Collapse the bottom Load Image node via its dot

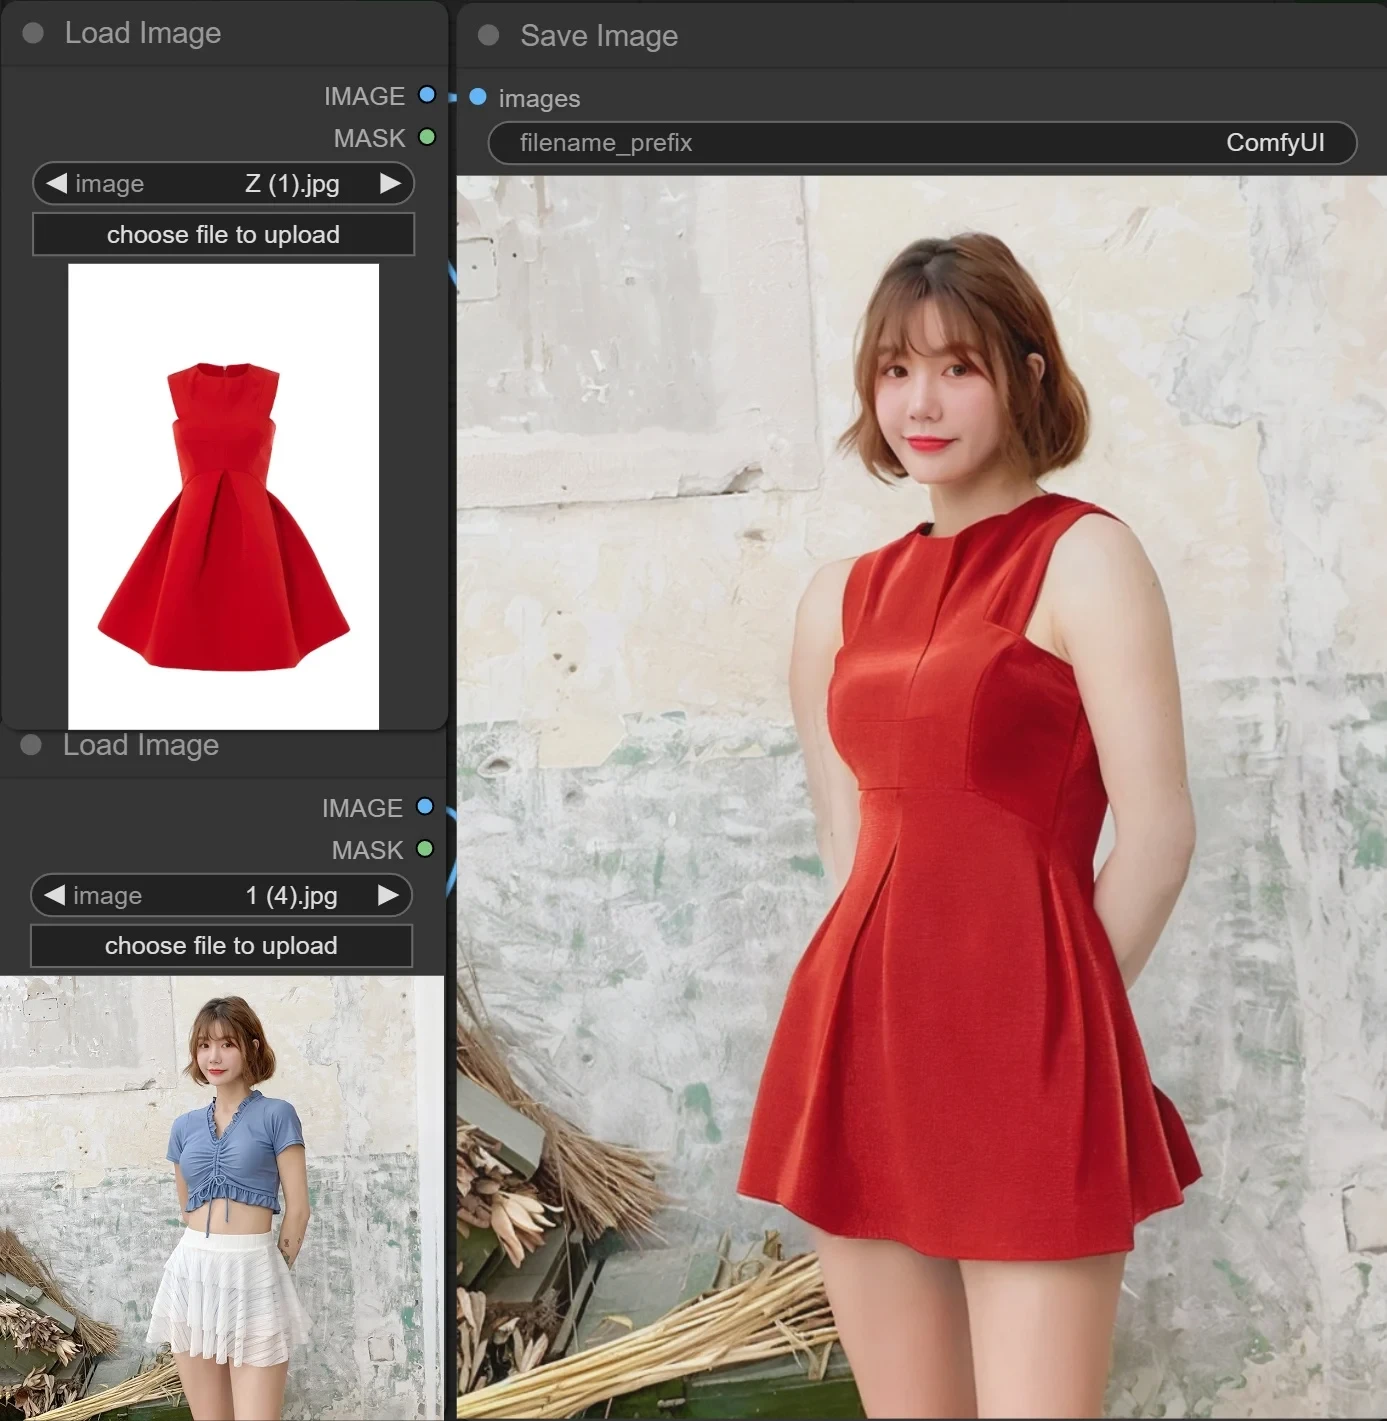coord(31,745)
